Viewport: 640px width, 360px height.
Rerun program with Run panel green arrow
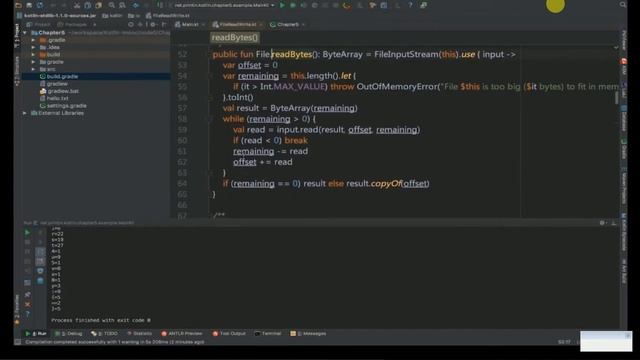pyautogui.click(x=27, y=232)
